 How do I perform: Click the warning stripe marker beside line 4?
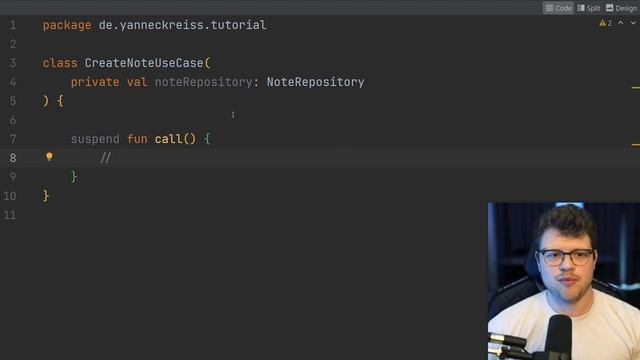click(636, 87)
